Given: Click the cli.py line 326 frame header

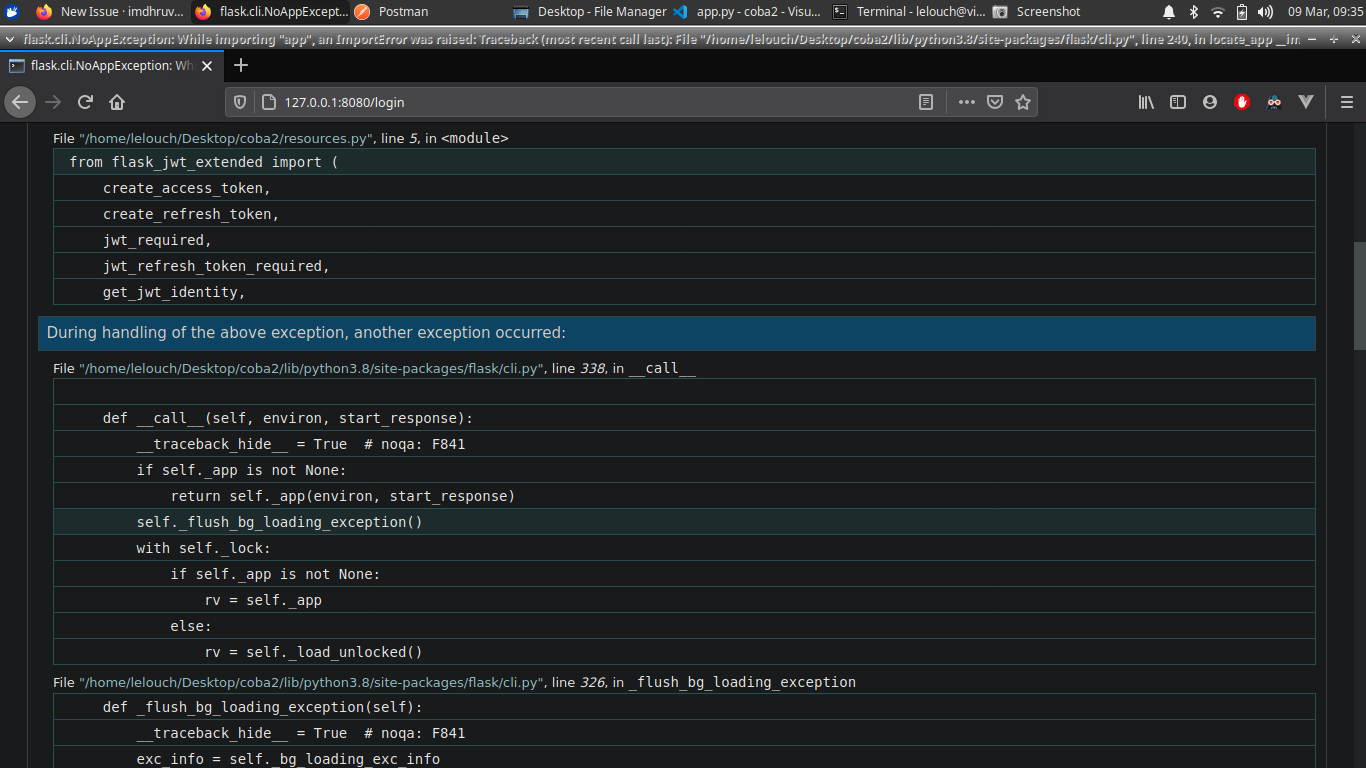Looking at the screenshot, I should click(x=454, y=682).
